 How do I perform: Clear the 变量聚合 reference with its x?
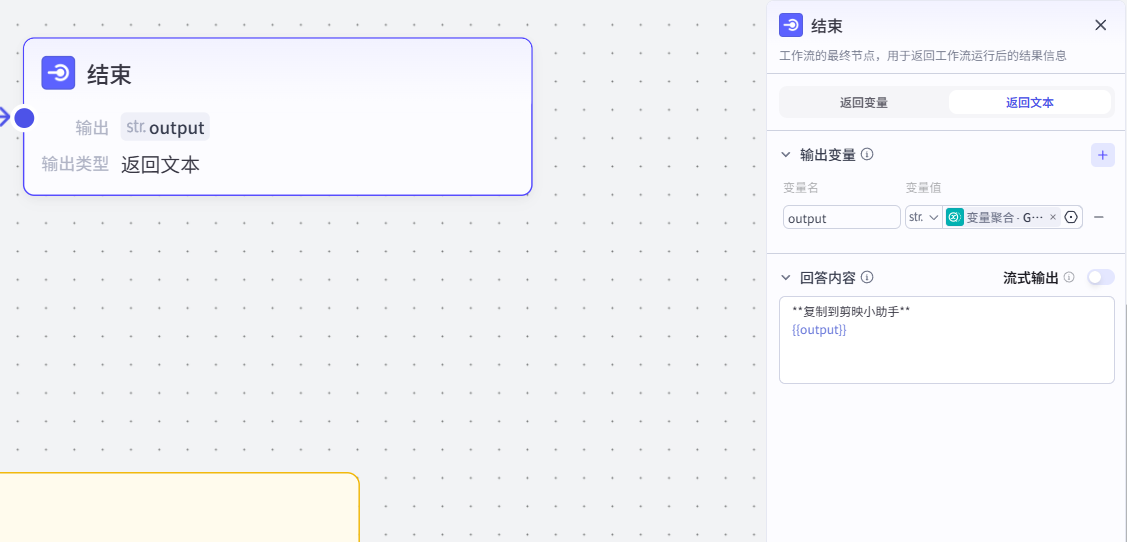pos(1052,217)
